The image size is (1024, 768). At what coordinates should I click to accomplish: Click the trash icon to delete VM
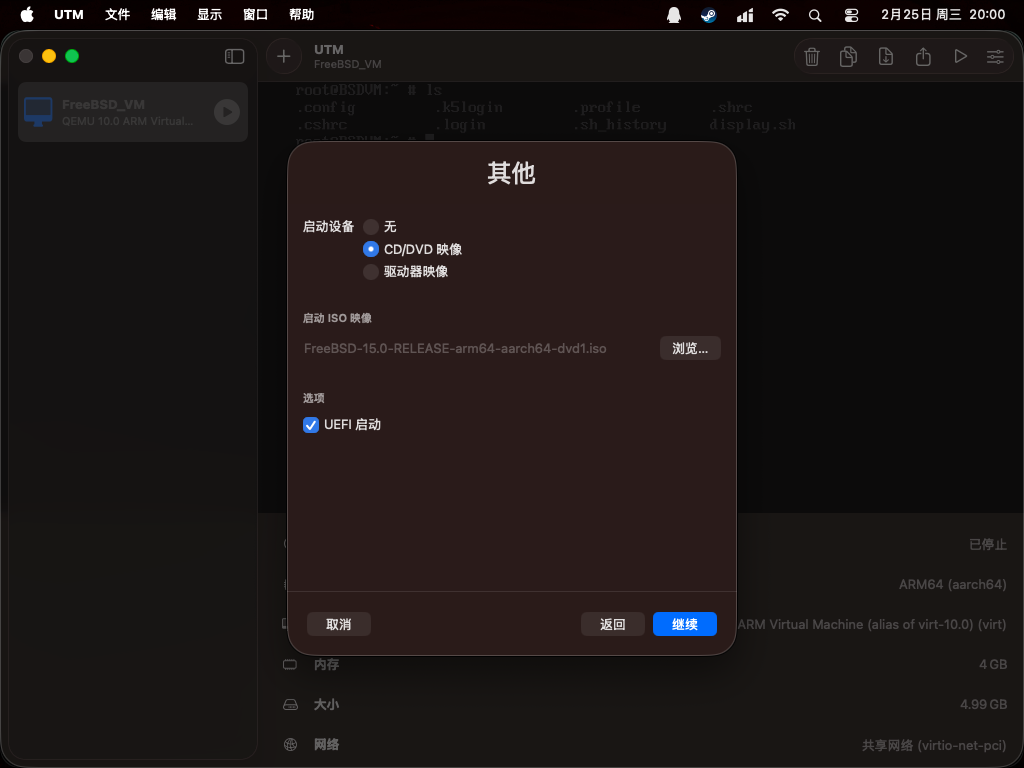tap(812, 57)
